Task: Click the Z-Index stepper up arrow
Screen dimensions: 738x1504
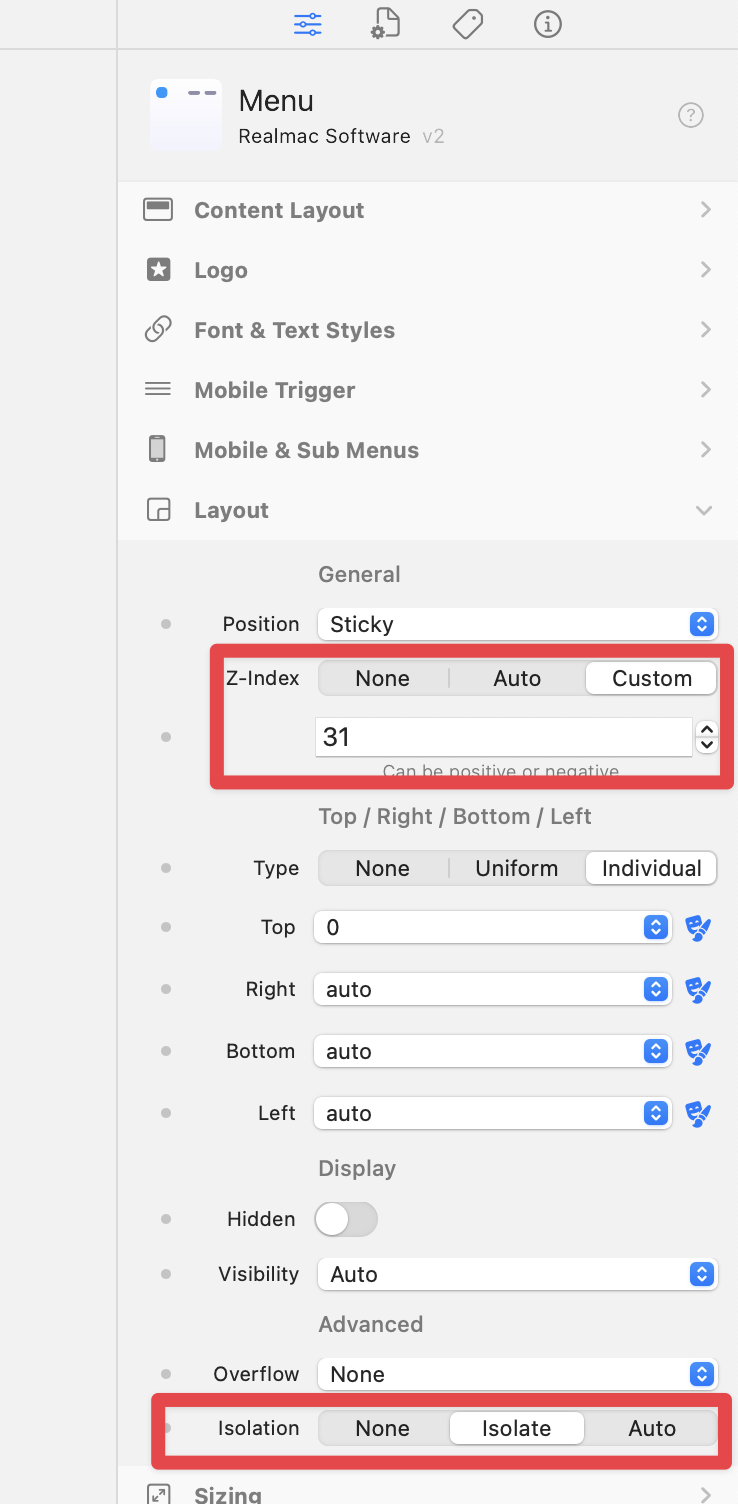Action: [707, 730]
